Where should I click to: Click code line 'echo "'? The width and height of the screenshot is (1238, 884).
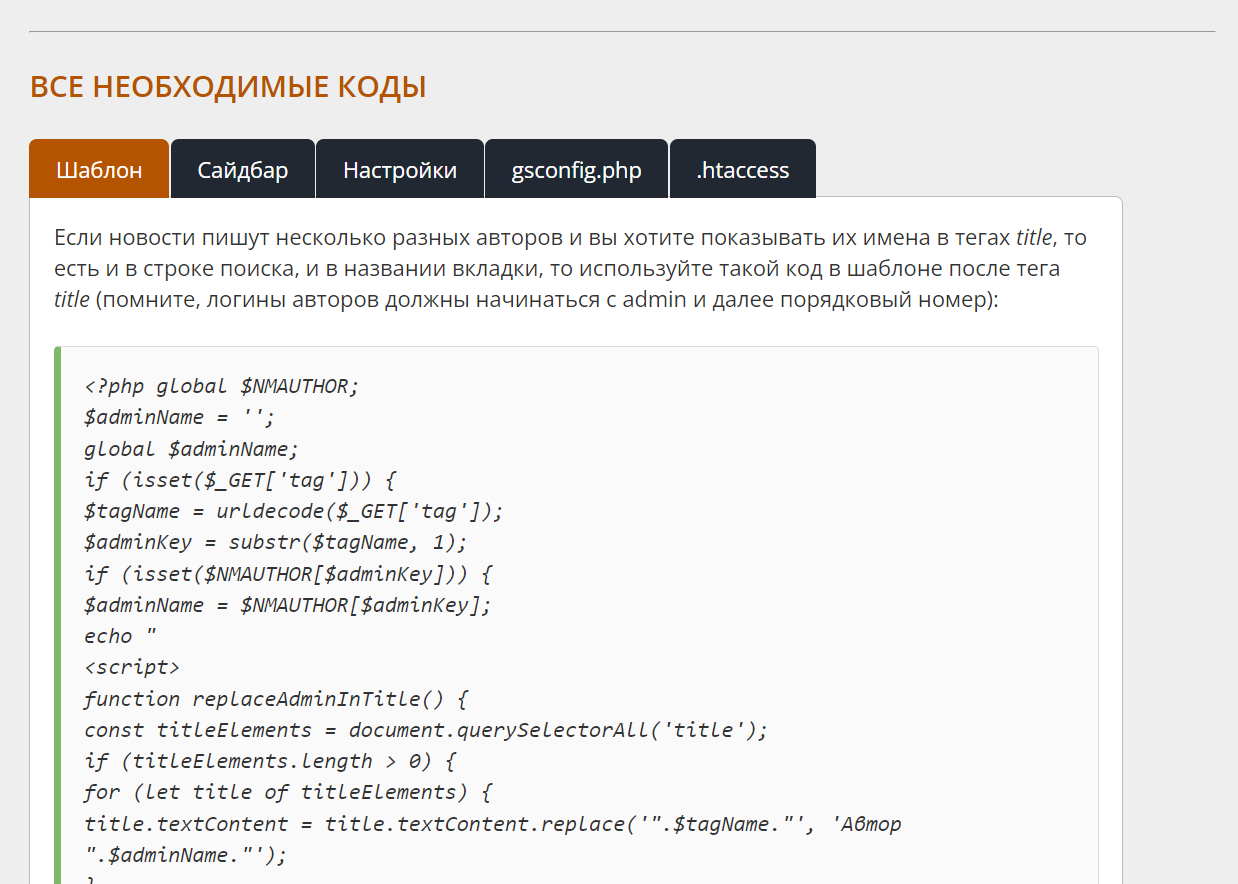pos(120,636)
